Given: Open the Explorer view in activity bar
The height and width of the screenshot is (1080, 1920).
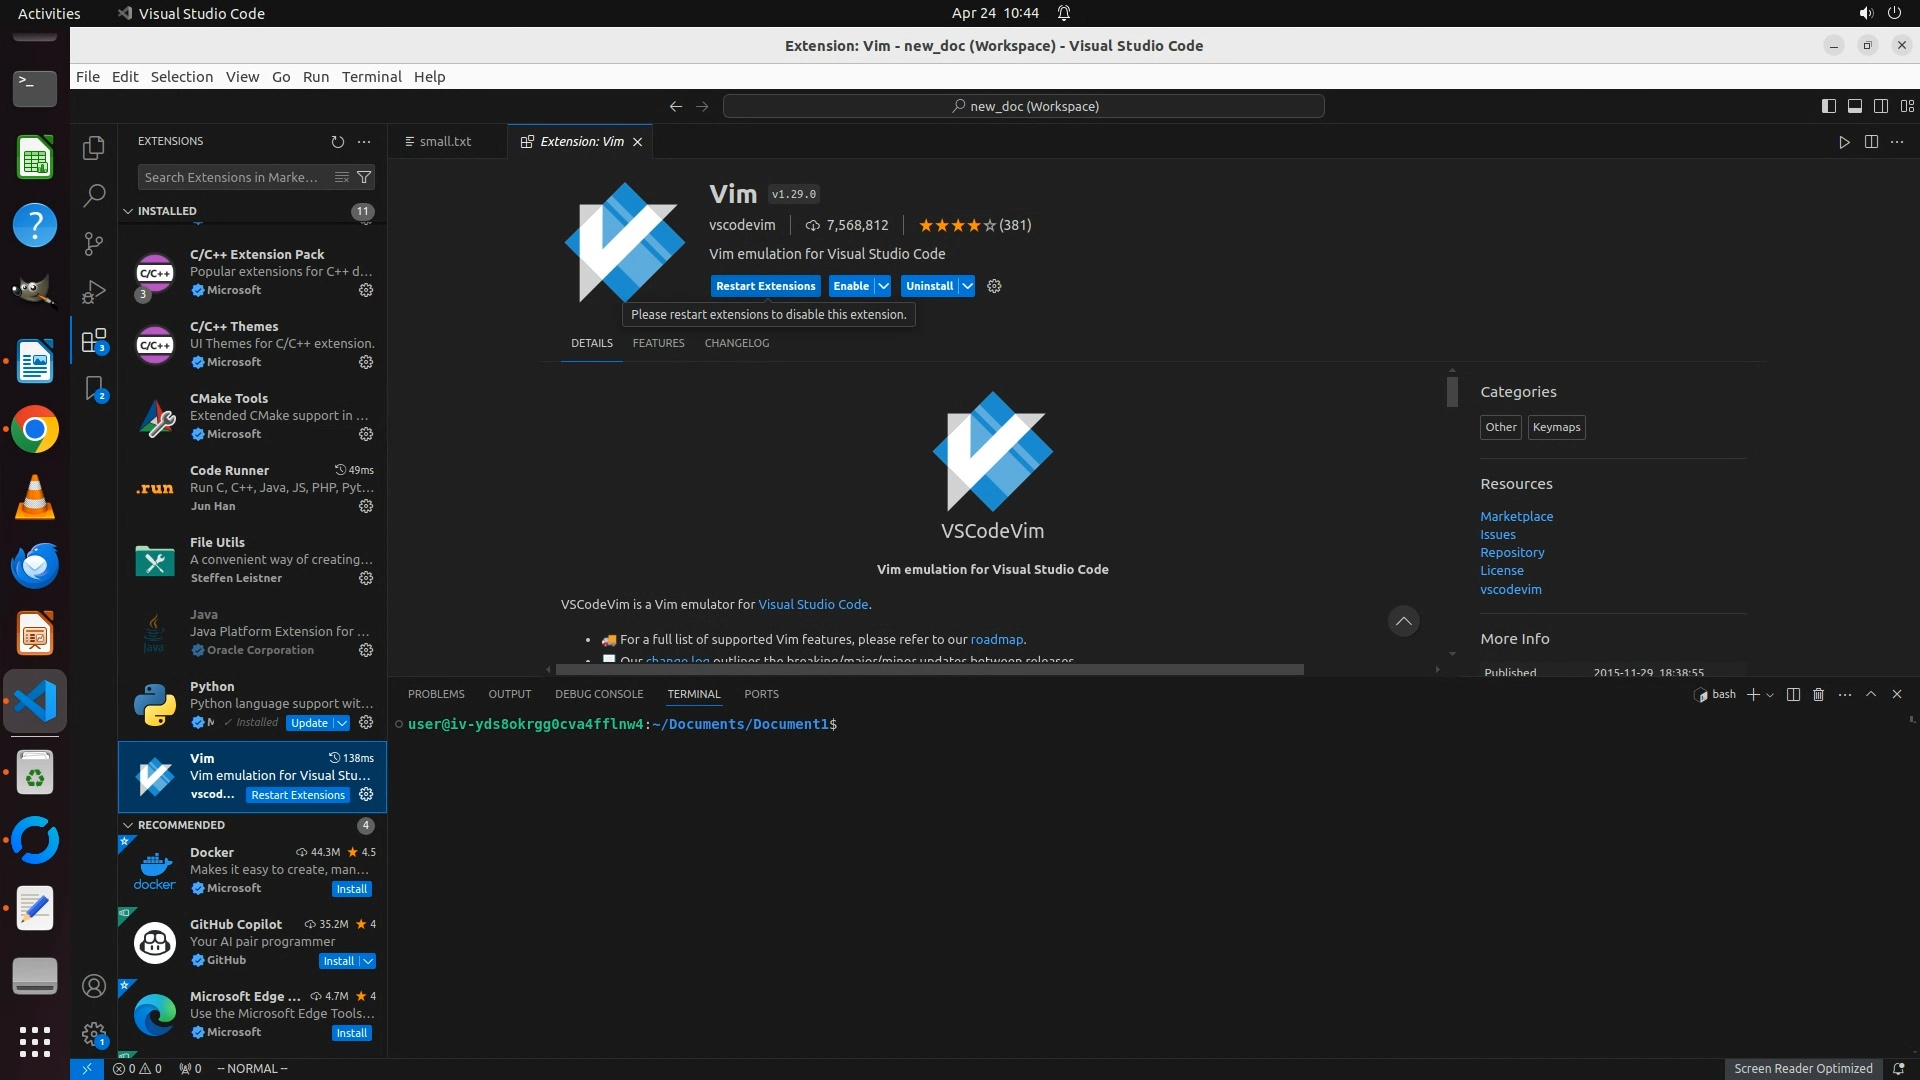Looking at the screenshot, I should (94, 148).
